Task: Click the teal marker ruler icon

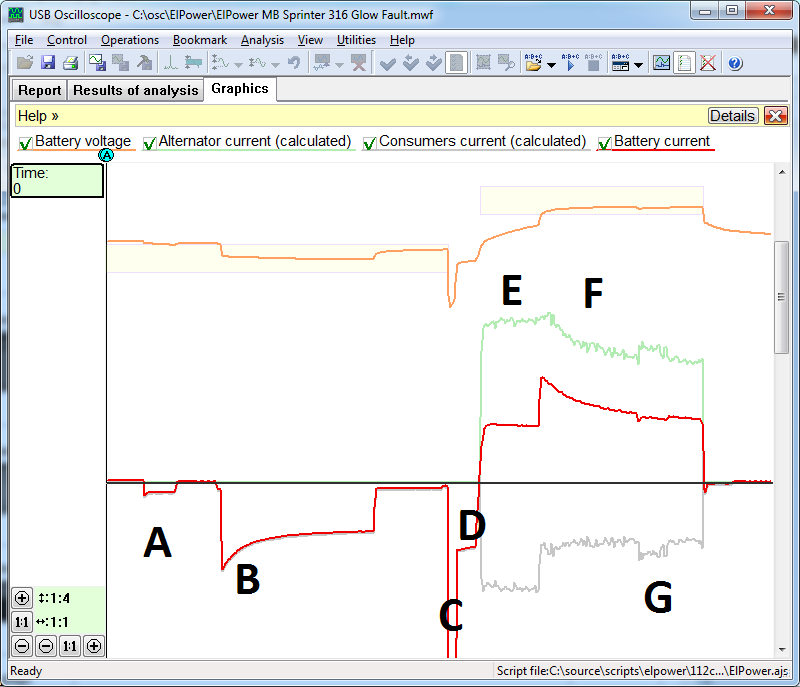Action: click(193, 63)
